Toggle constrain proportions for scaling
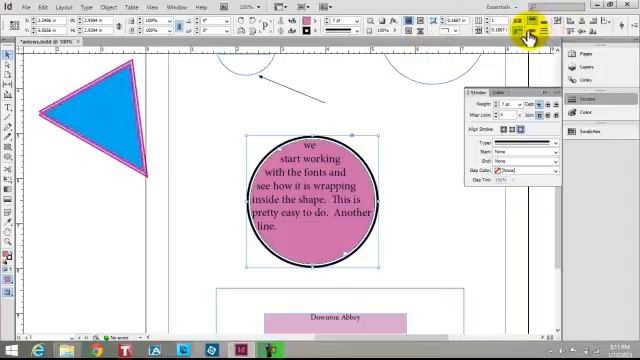Viewport: 640px width, 360px height. click(179, 26)
